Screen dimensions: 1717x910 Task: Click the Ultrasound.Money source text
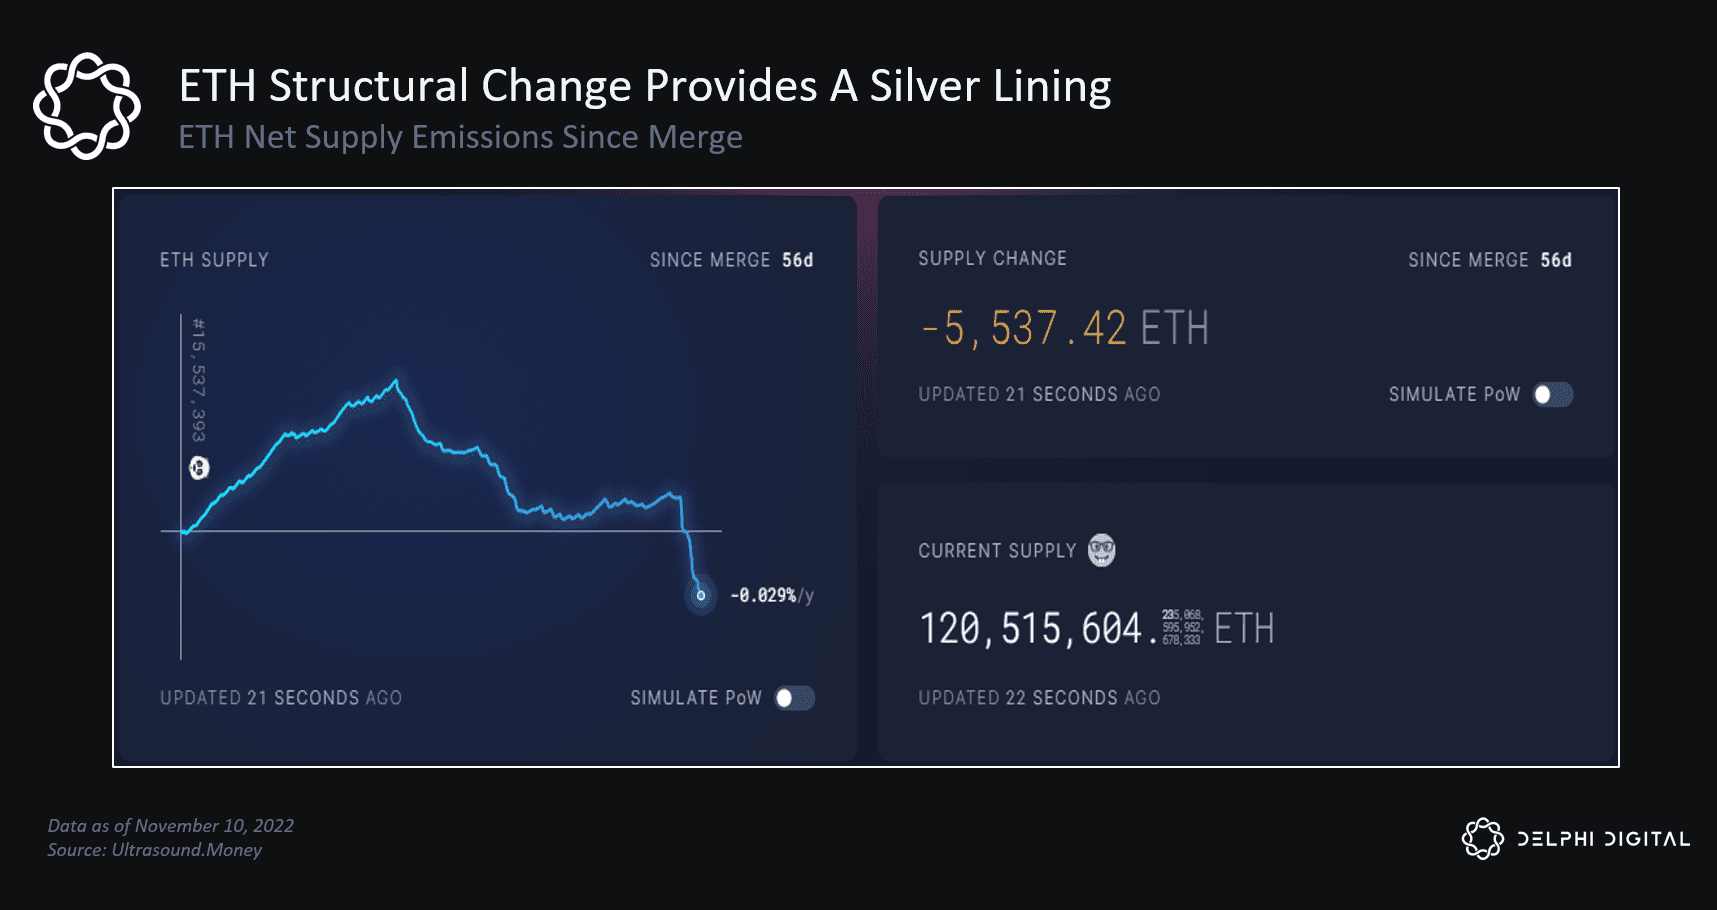click(186, 850)
